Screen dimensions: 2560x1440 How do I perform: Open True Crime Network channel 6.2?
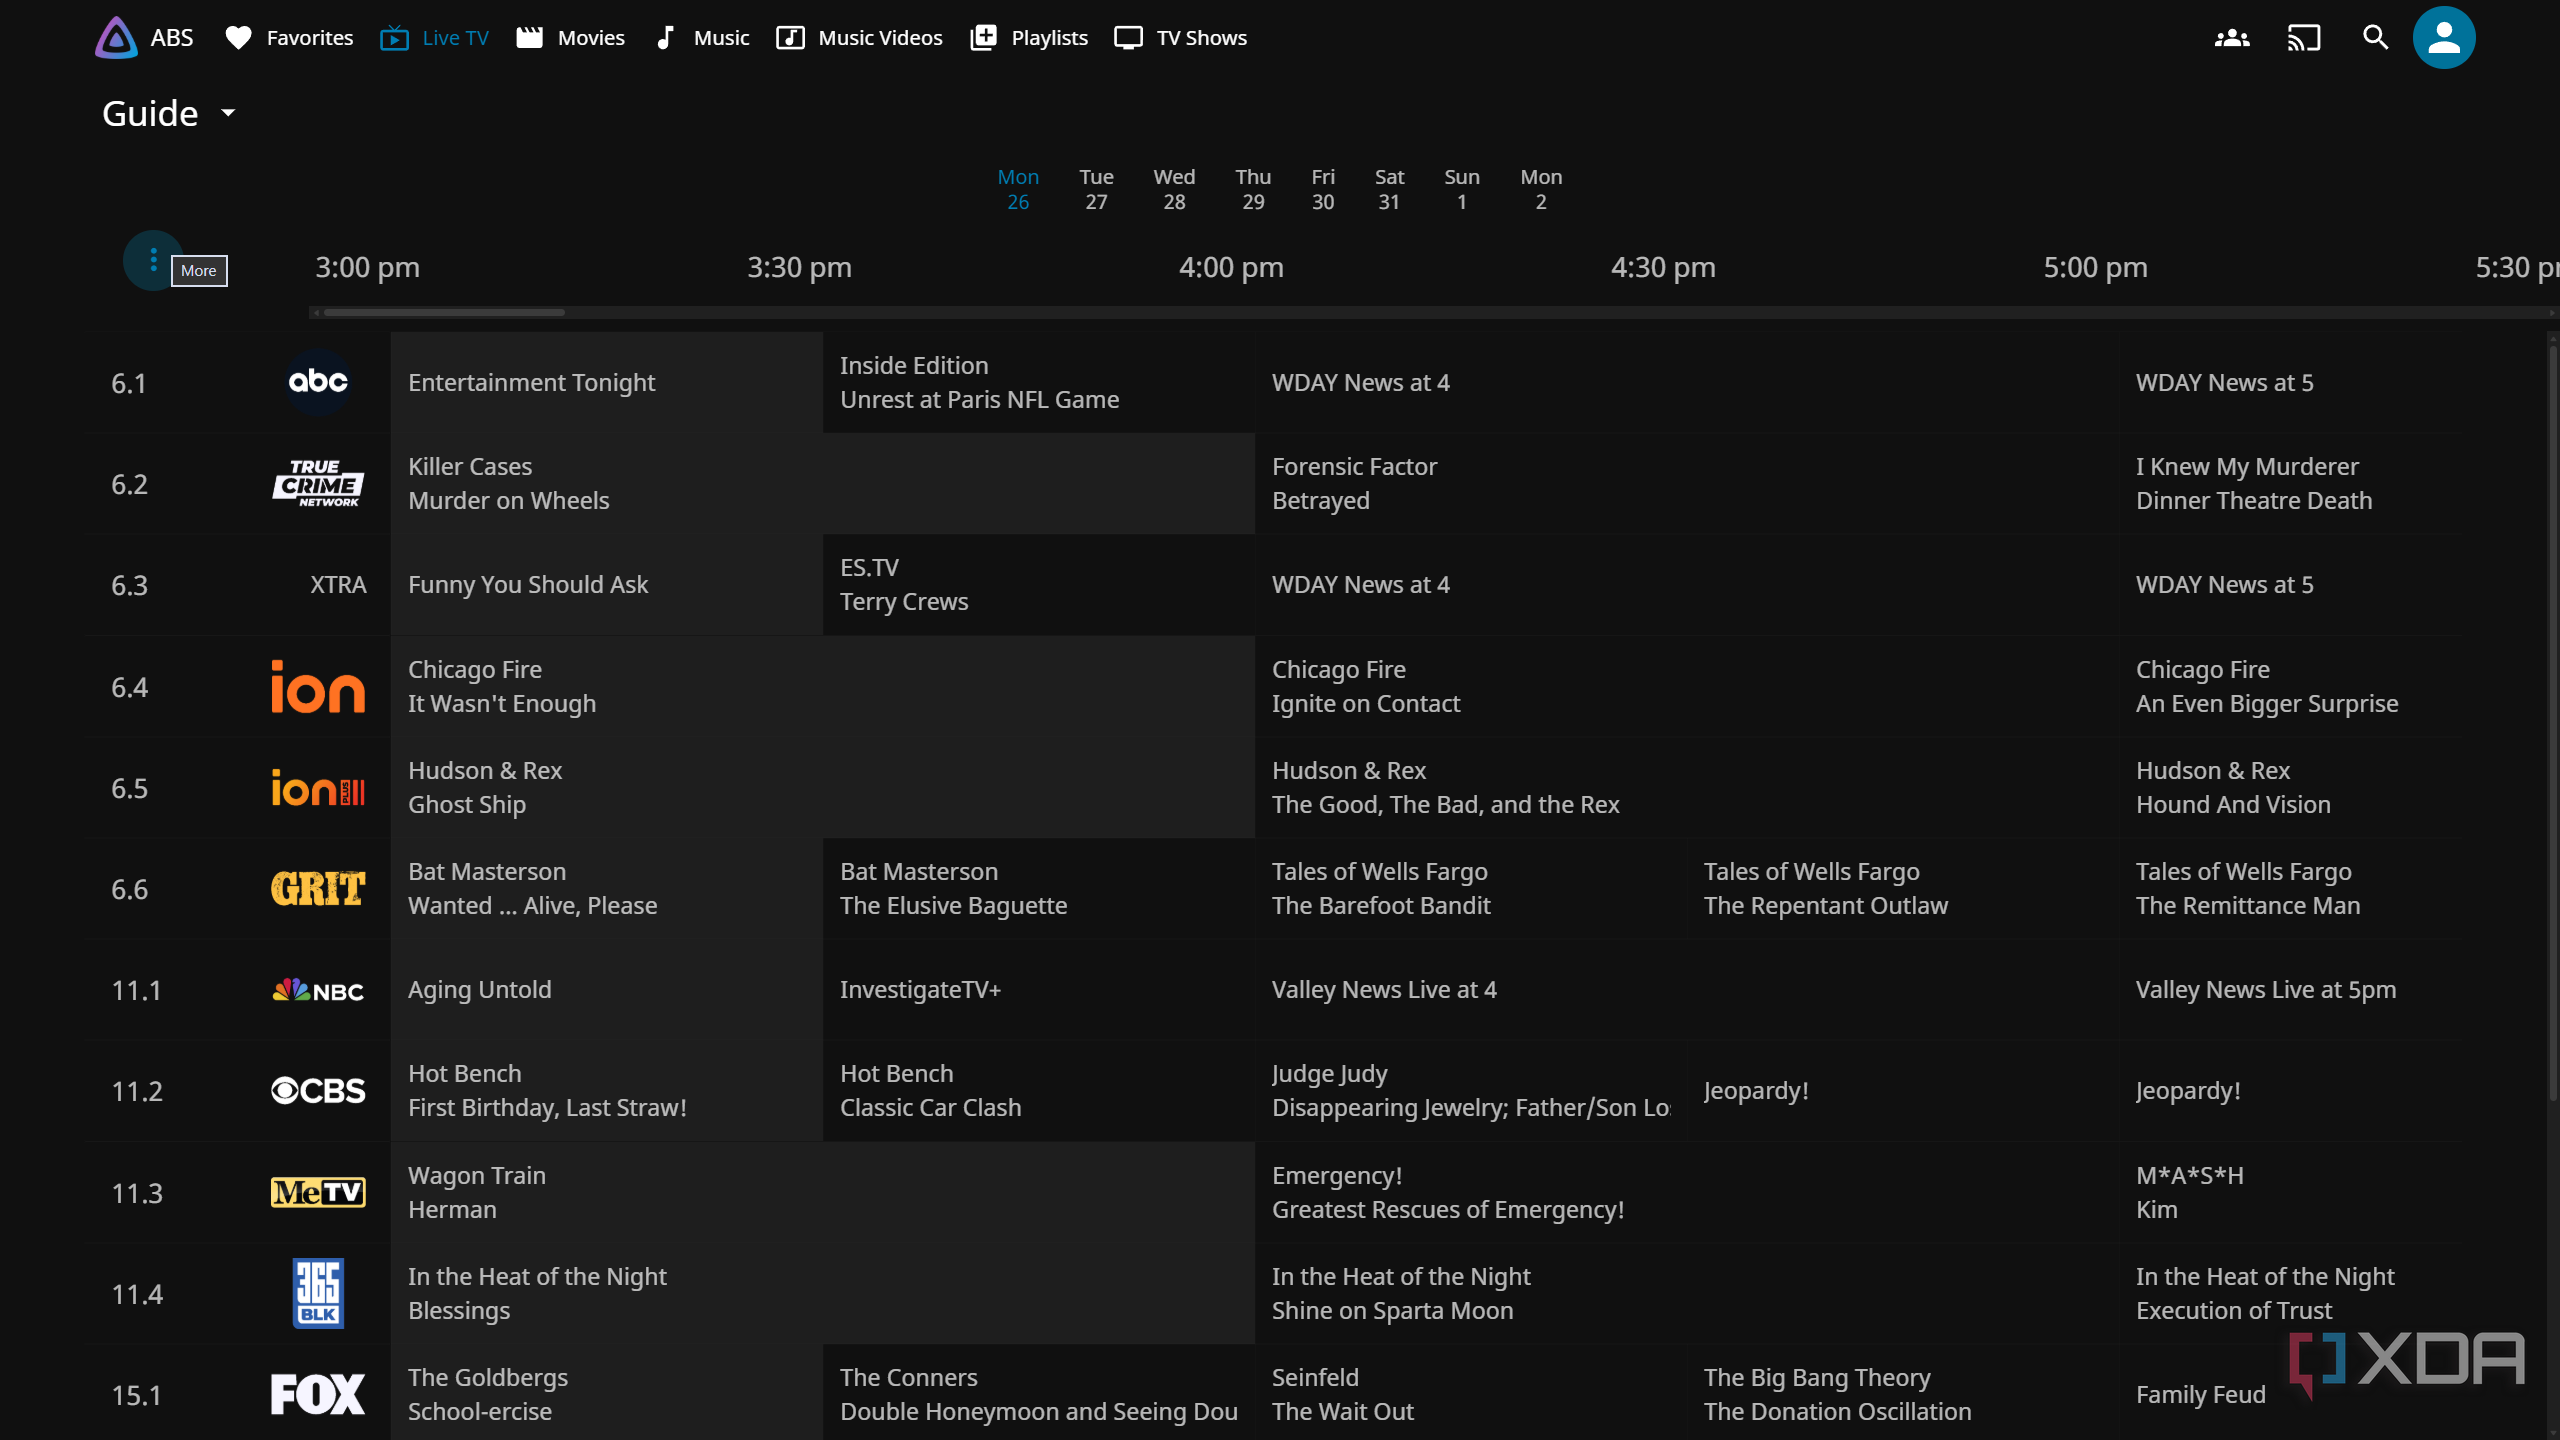[x=318, y=484]
